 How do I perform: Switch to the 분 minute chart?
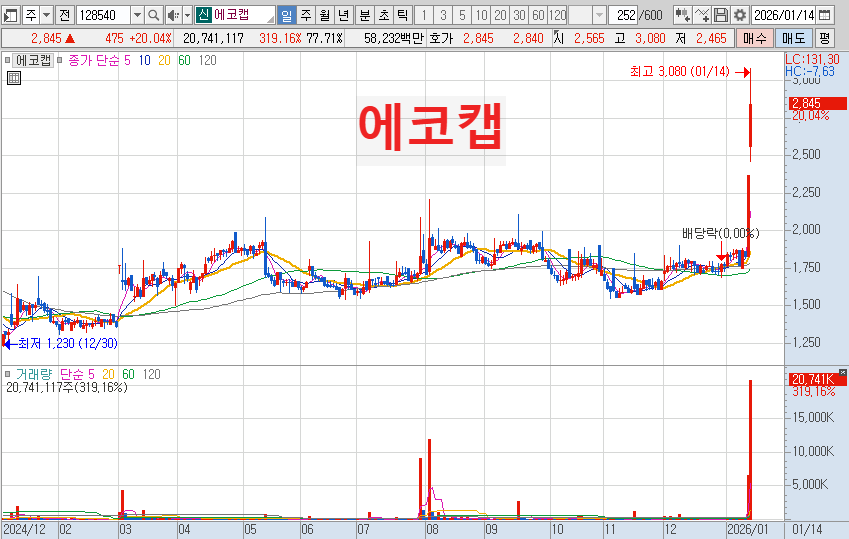pos(365,15)
